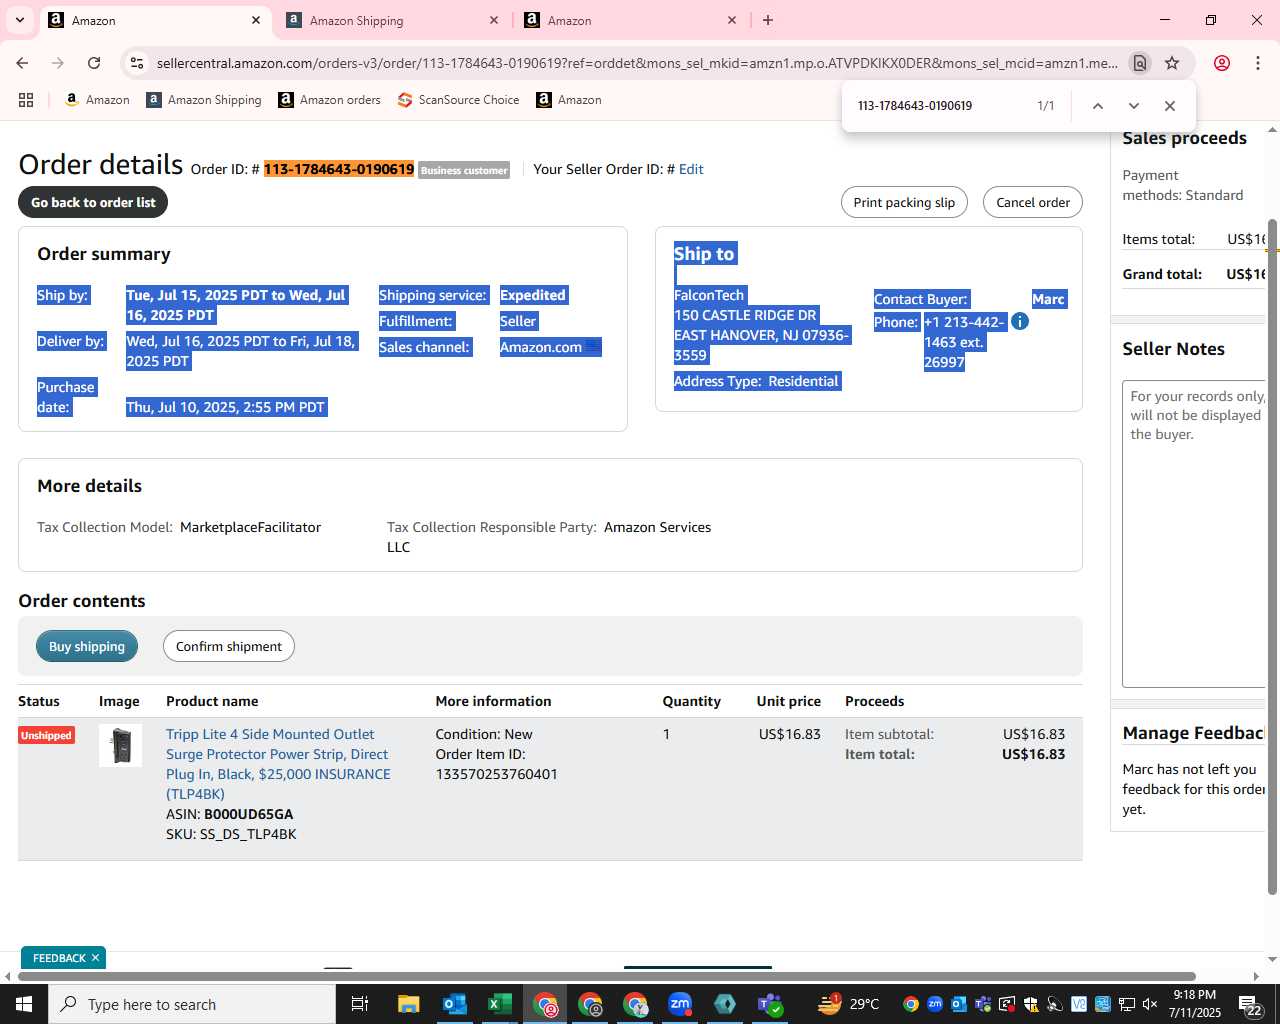Click SKU SS_DS_TLP4BK text
The width and height of the screenshot is (1280, 1024).
click(231, 834)
